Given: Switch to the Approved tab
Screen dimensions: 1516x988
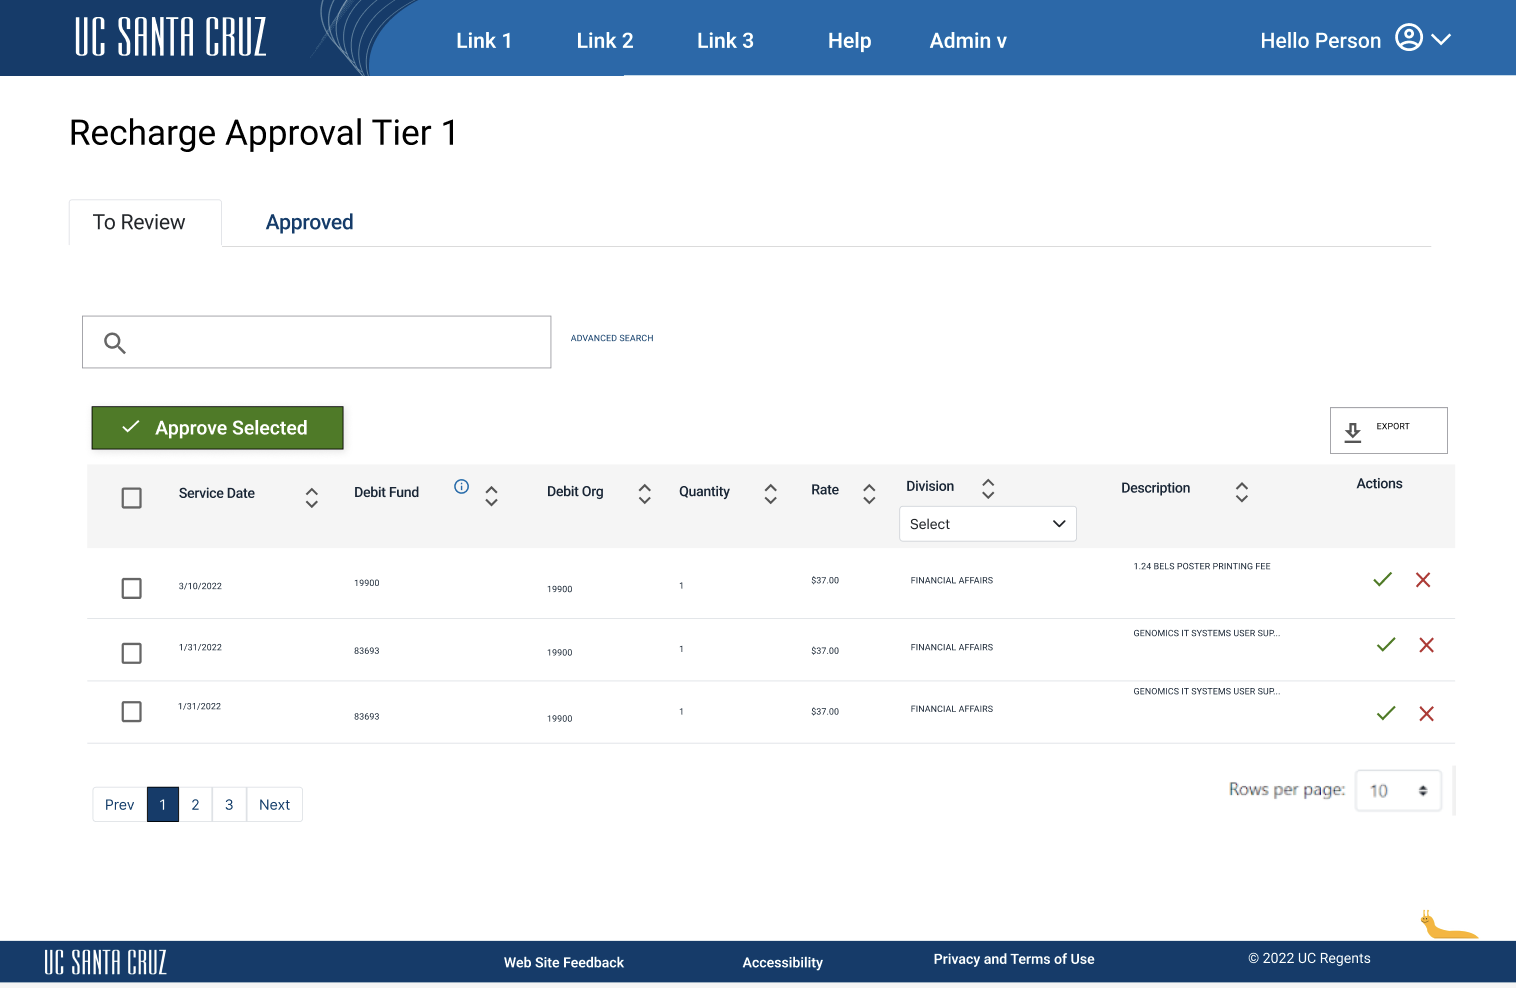Looking at the screenshot, I should point(309,222).
